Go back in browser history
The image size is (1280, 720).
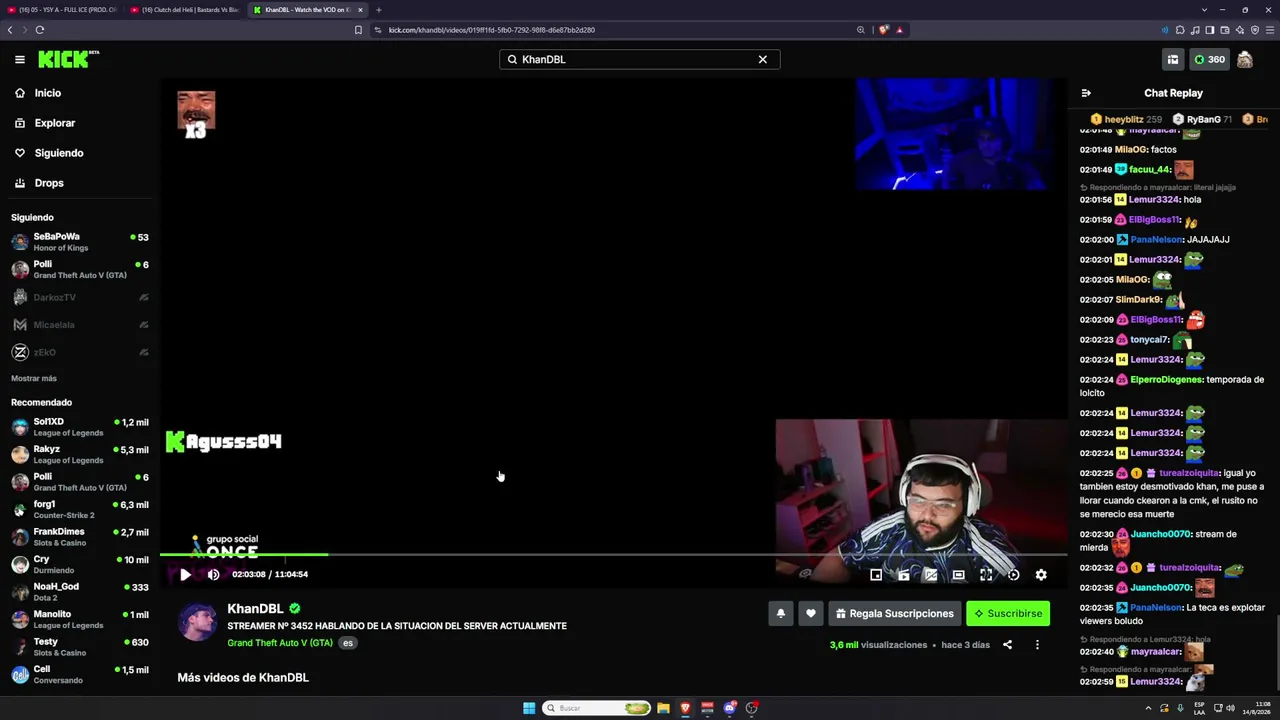tap(10, 30)
